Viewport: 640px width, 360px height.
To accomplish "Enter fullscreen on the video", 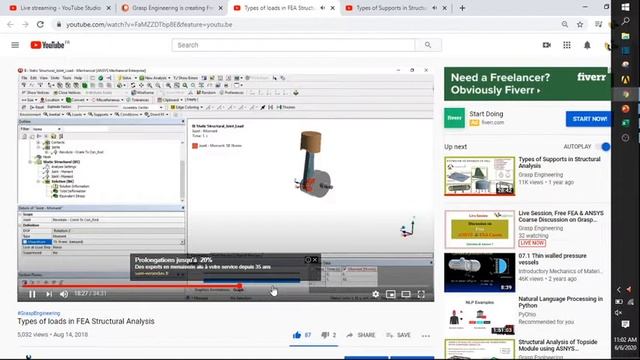I will tap(421, 294).
